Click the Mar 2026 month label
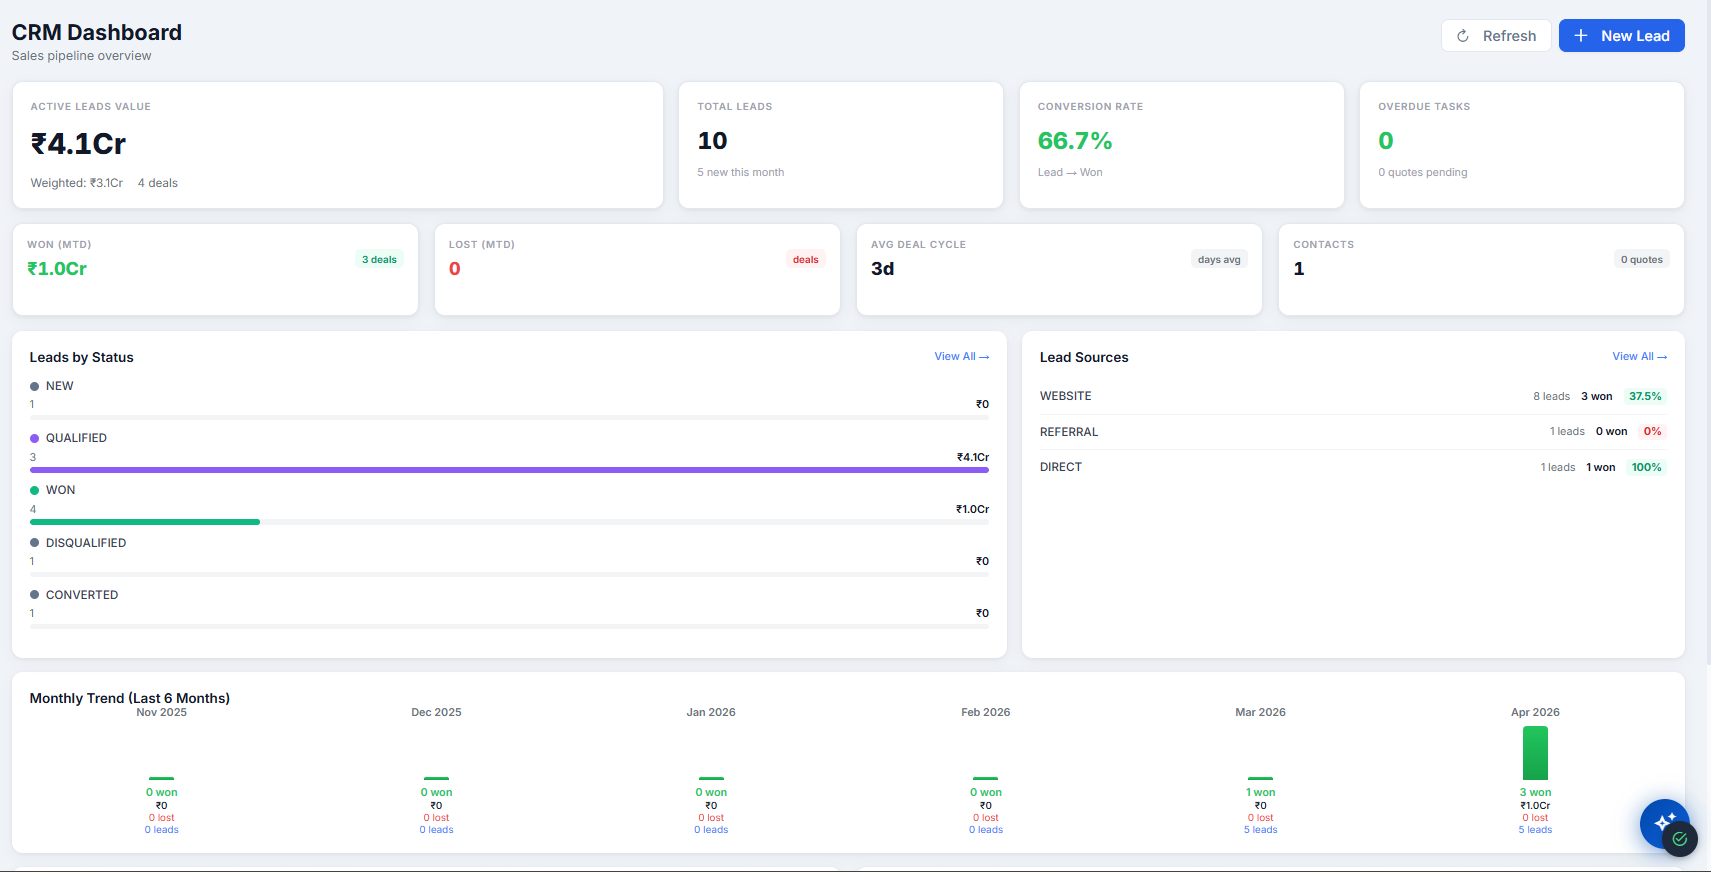Image resolution: width=1711 pixels, height=872 pixels. tap(1260, 712)
